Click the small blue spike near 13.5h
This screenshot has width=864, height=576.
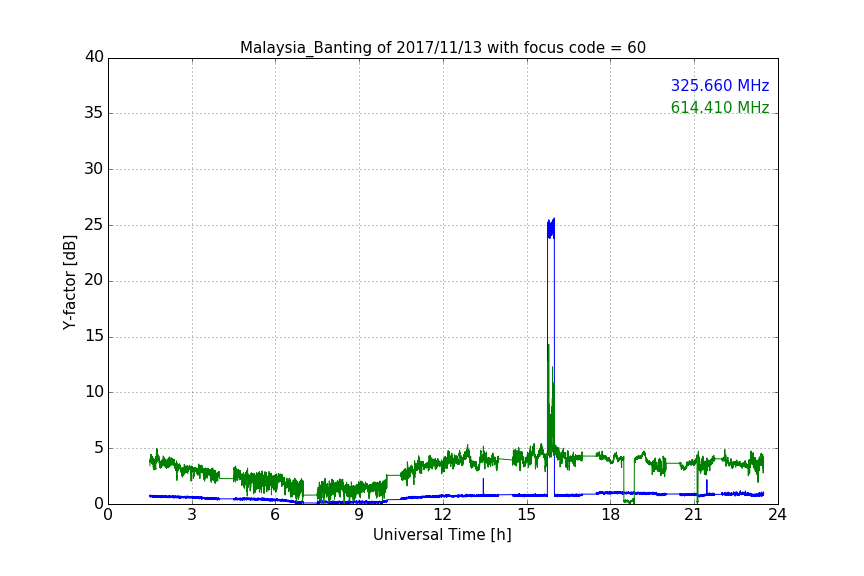click(x=483, y=485)
